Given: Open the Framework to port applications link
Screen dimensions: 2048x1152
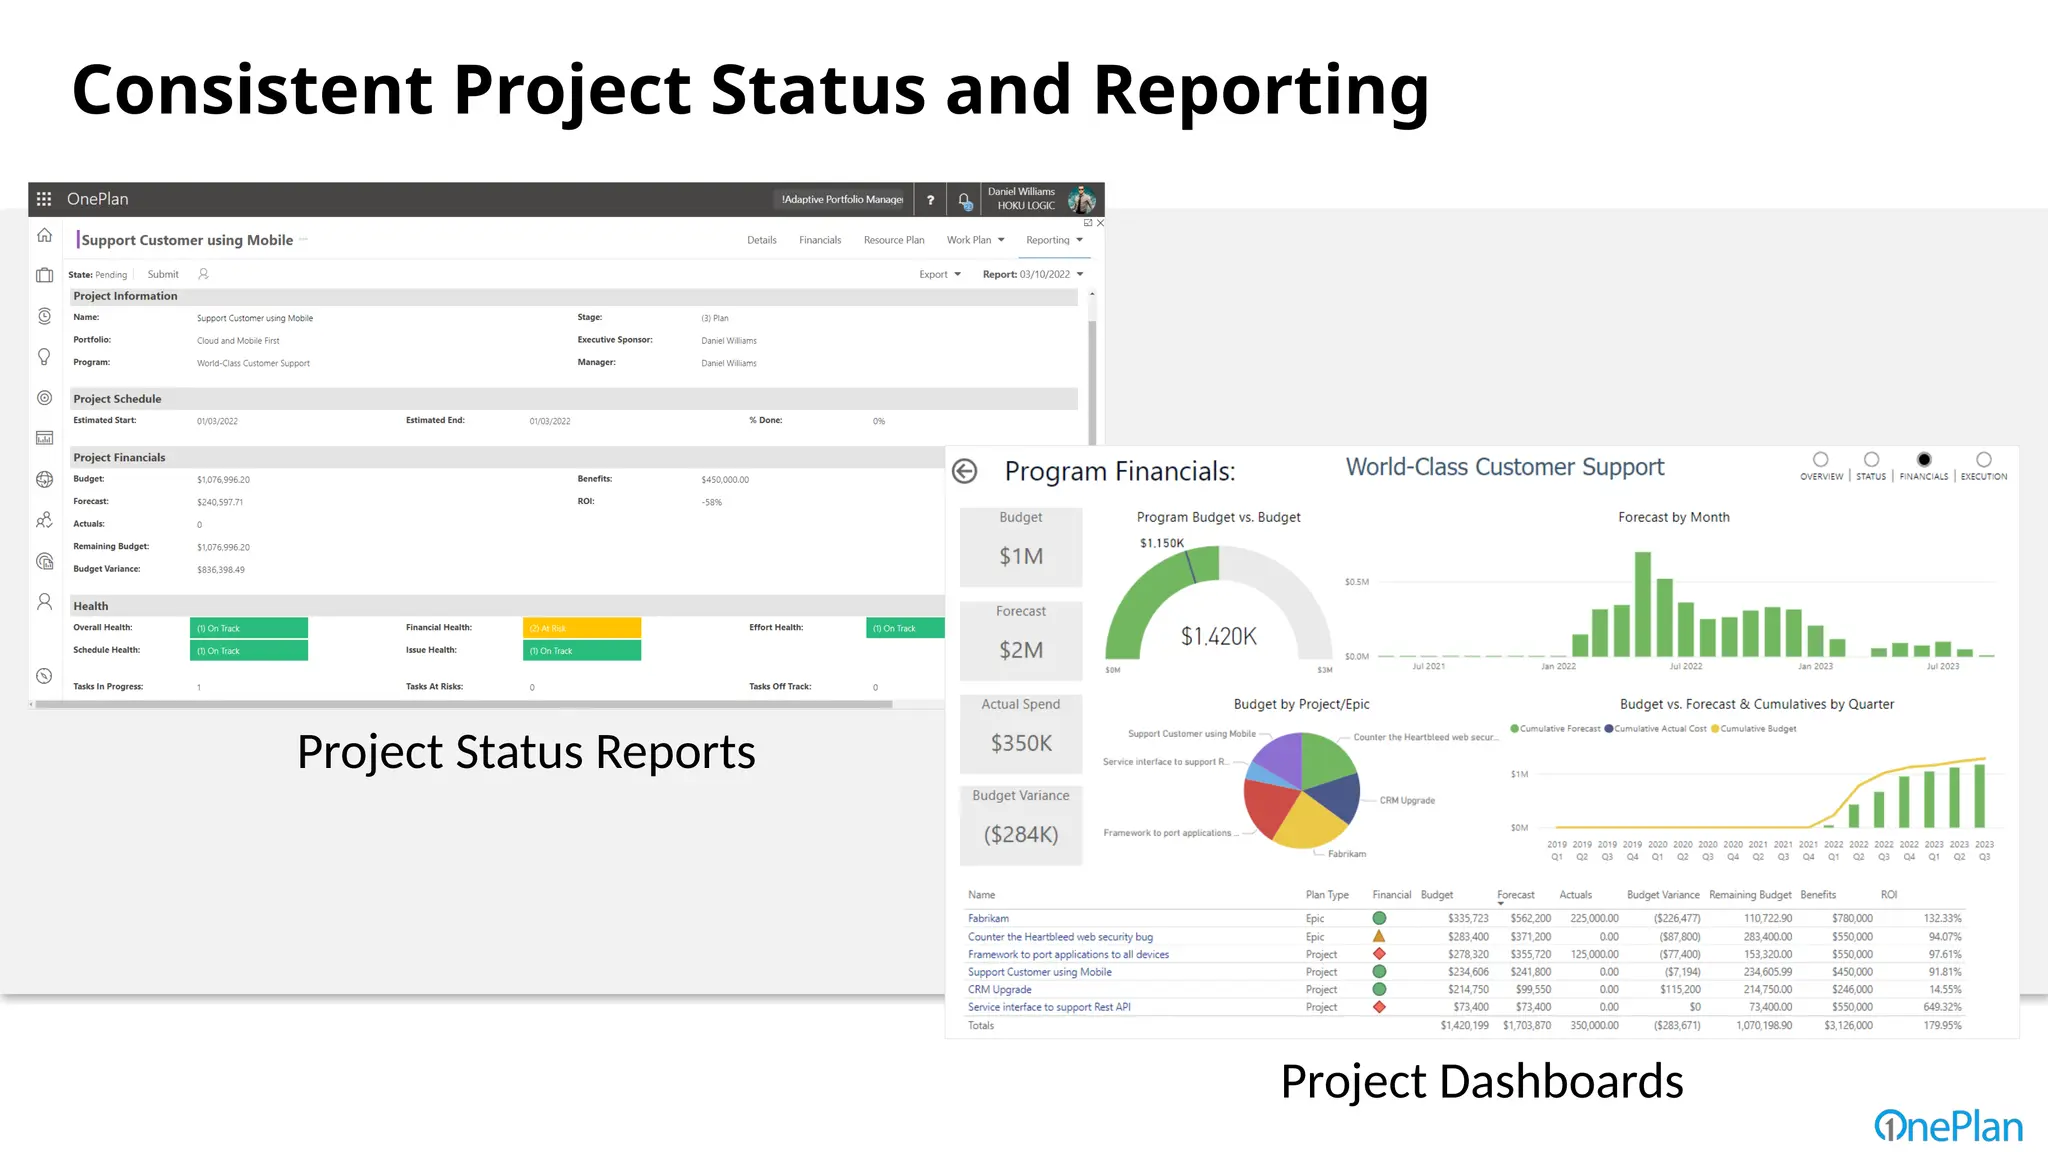Looking at the screenshot, I should coord(1068,954).
